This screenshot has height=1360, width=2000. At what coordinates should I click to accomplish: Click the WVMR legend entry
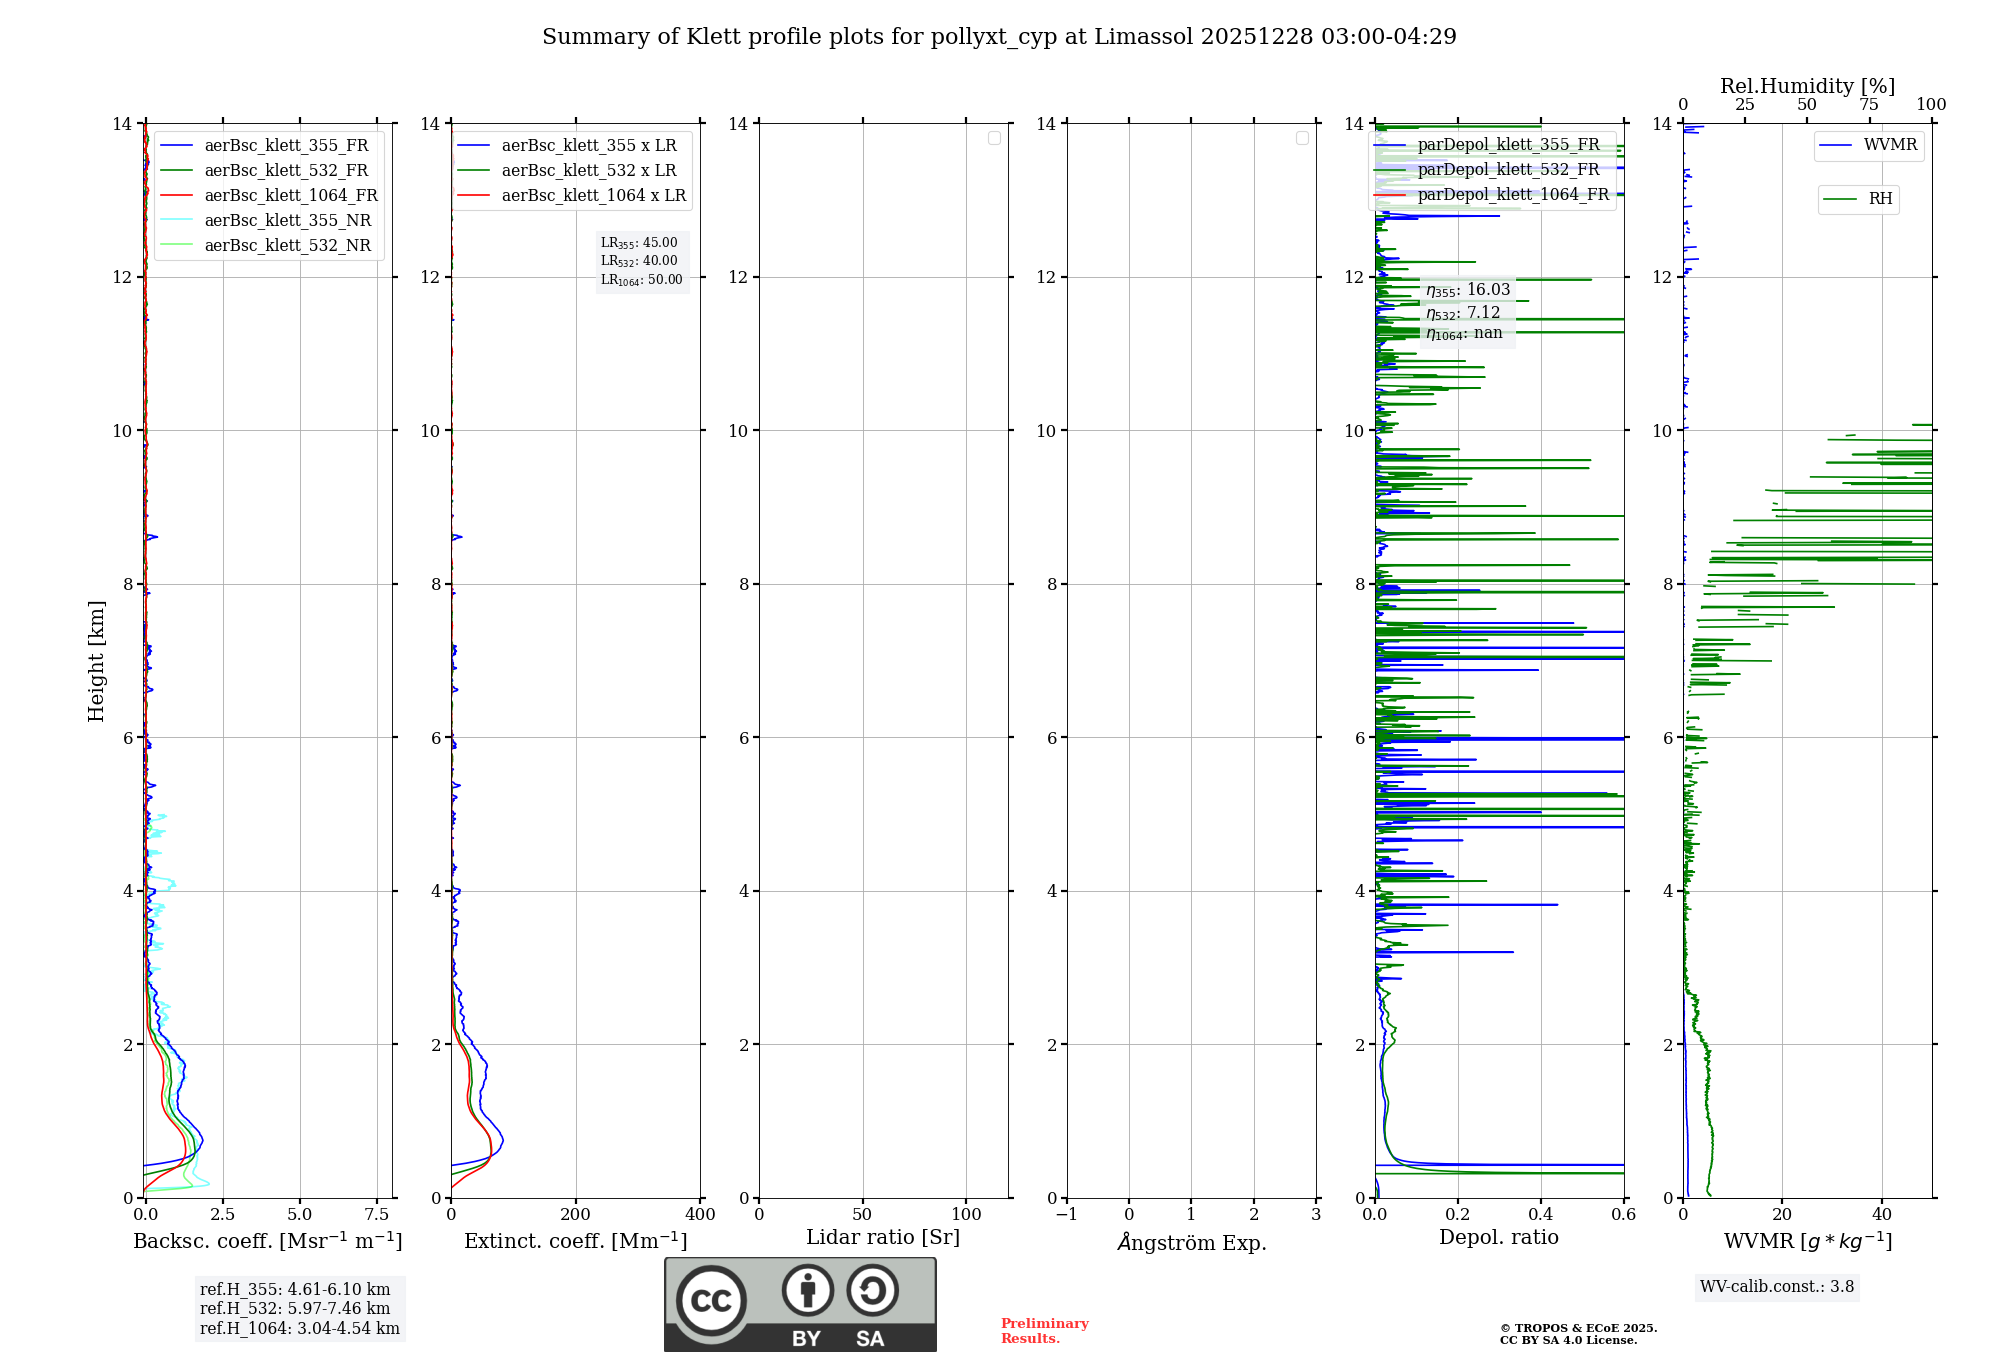point(1889,145)
